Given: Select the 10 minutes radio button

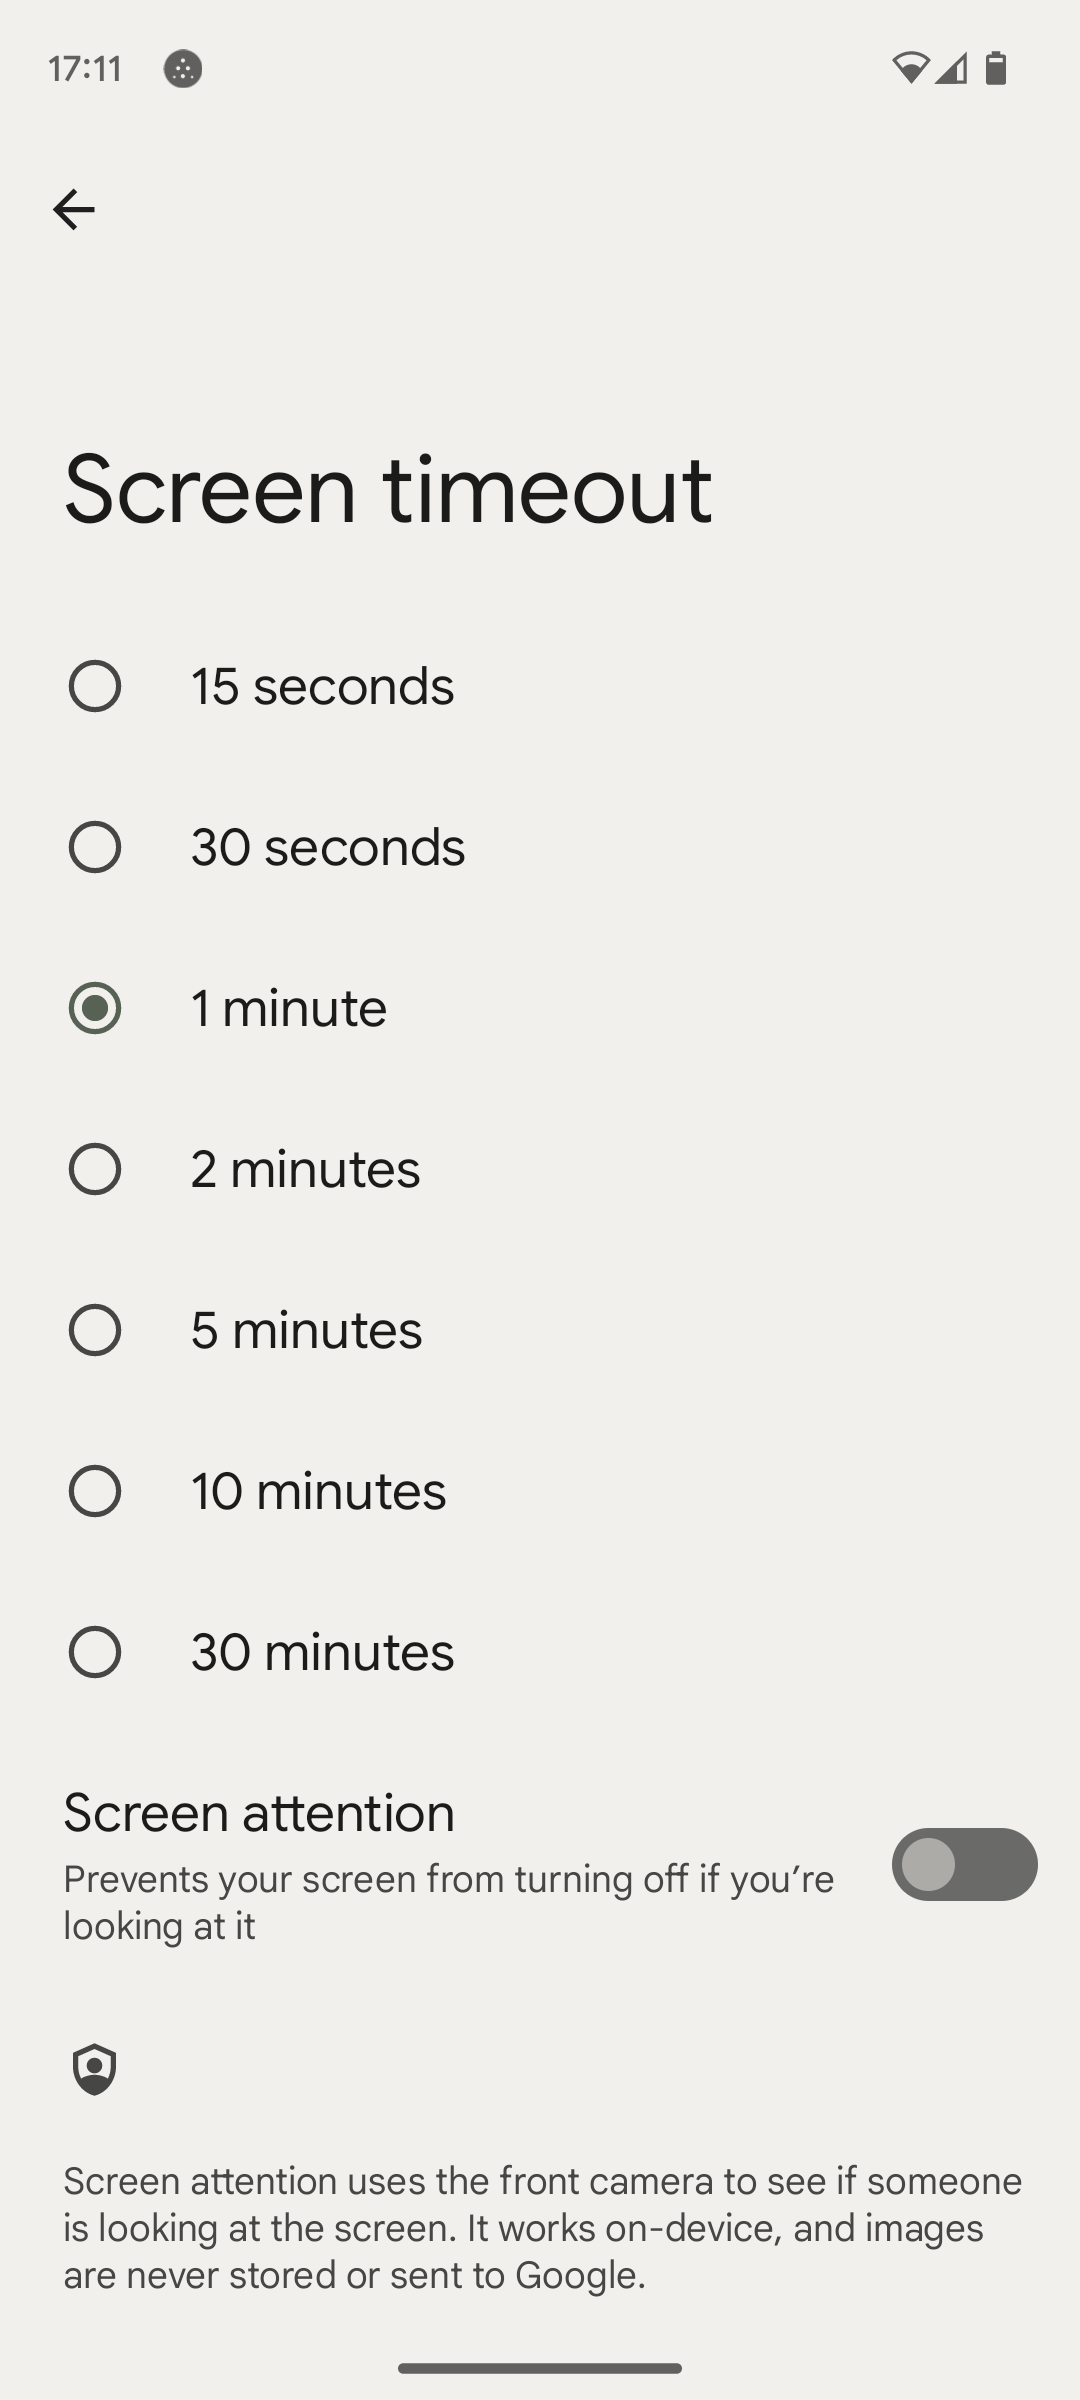Looking at the screenshot, I should 95,1491.
